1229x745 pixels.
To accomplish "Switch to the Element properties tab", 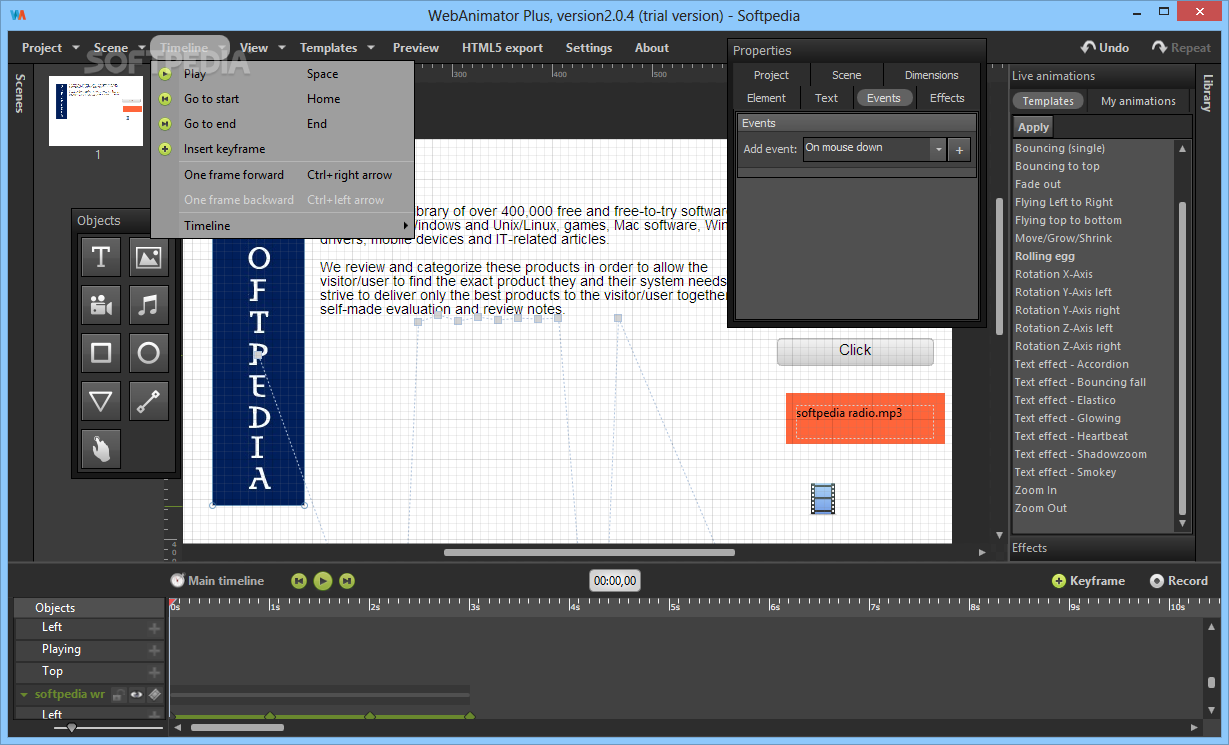I will coord(766,98).
